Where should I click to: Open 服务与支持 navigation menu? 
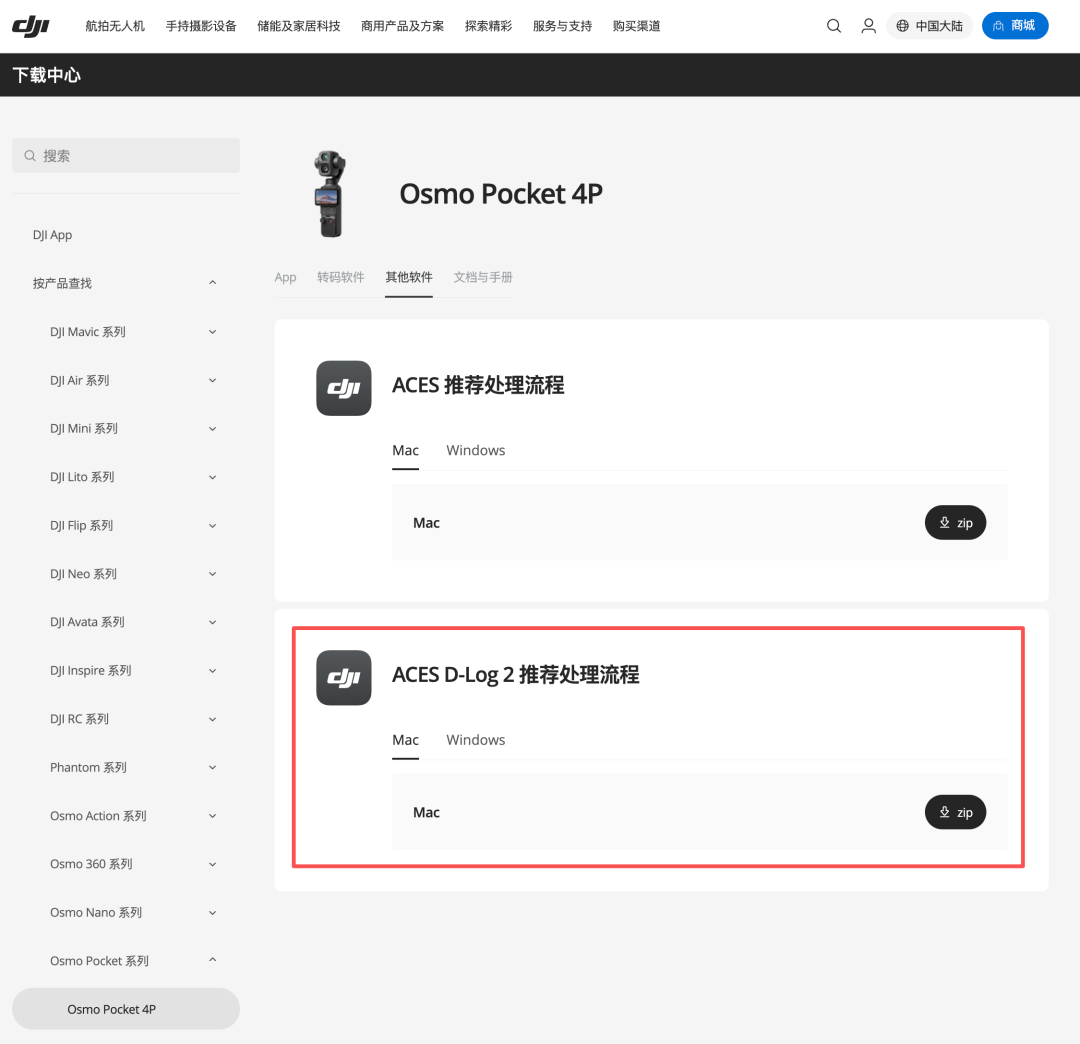pyautogui.click(x=562, y=26)
